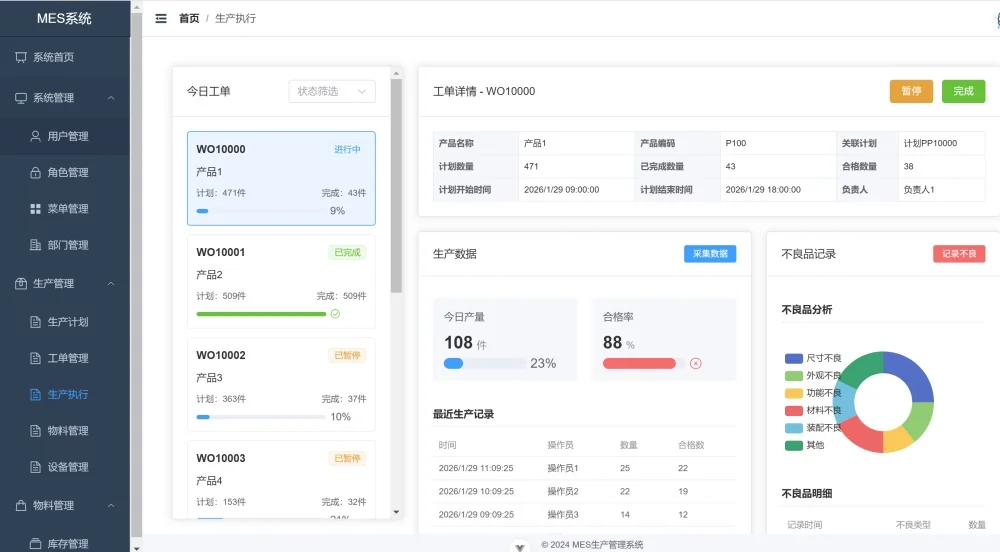Click the WO10000 progress bar

261,211
